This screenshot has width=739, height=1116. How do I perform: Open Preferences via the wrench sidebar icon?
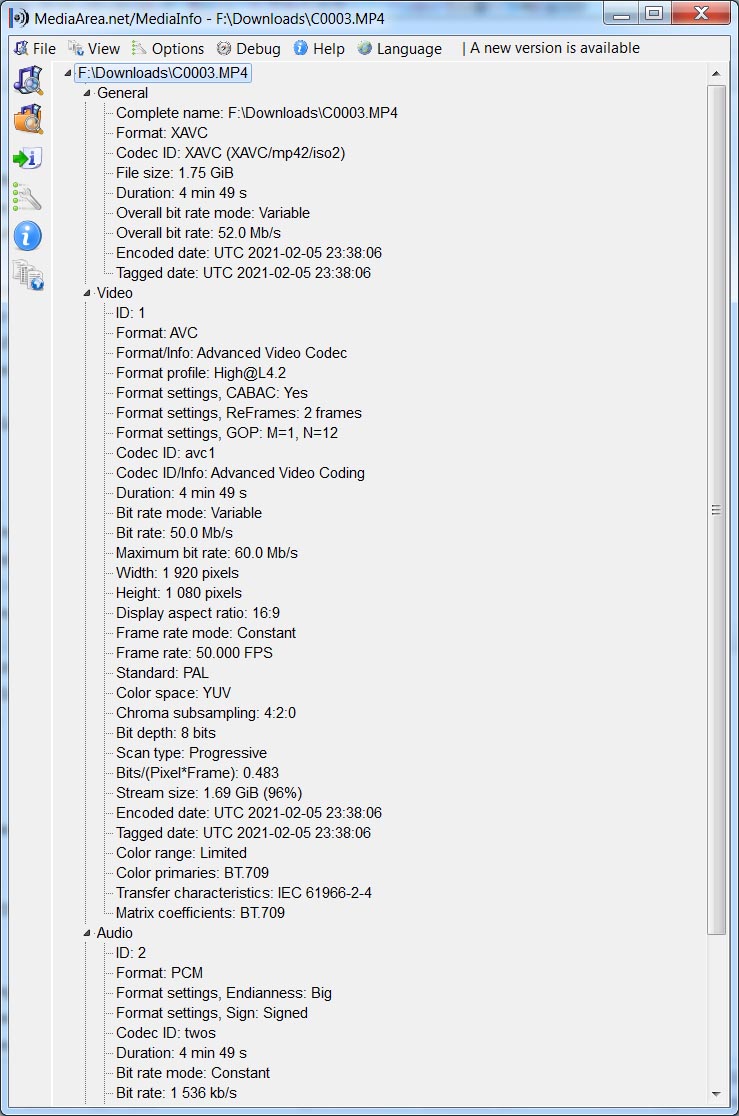pos(27,196)
